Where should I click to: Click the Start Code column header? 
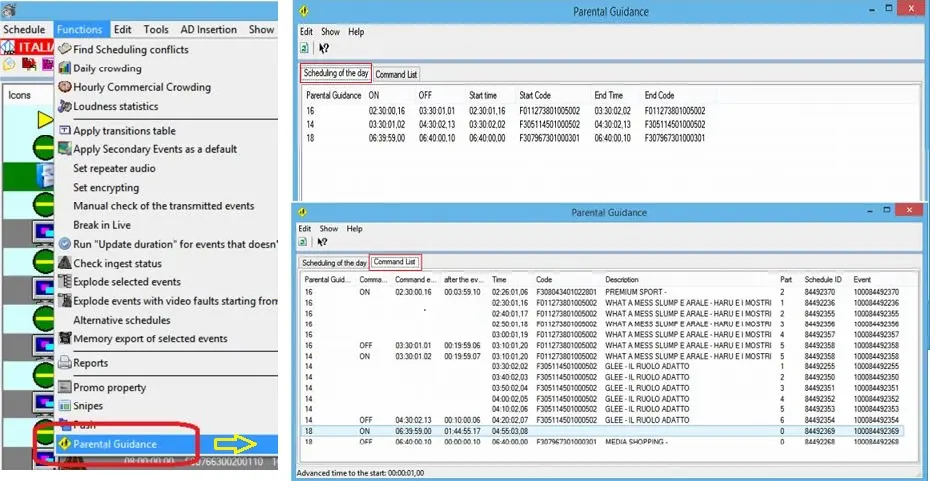(535, 95)
